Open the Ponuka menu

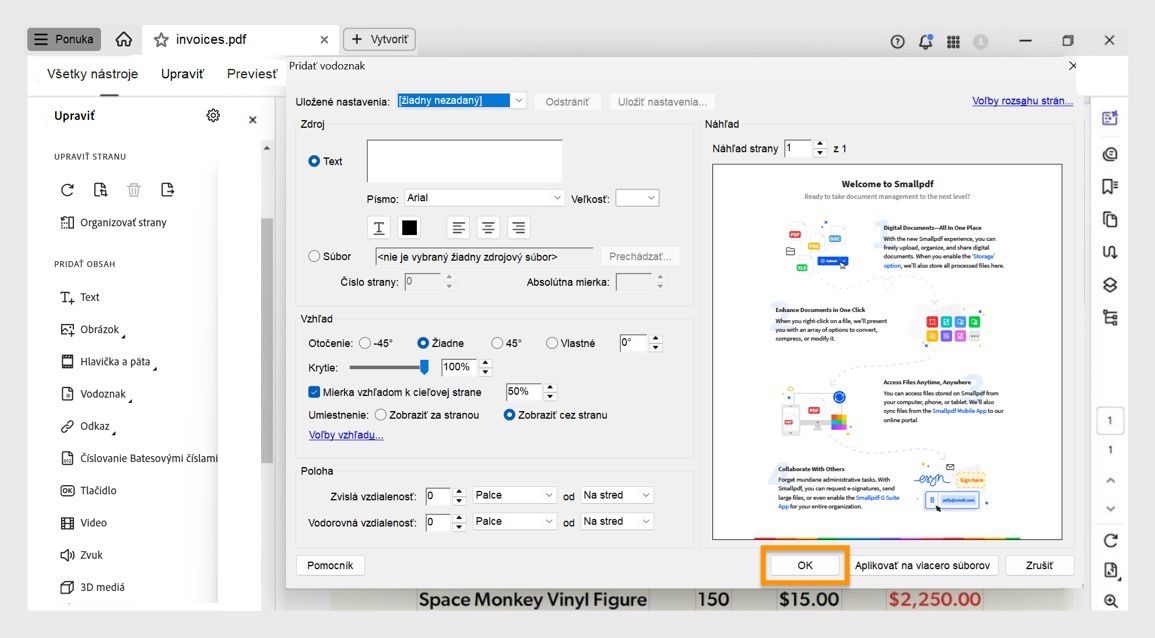coord(64,39)
